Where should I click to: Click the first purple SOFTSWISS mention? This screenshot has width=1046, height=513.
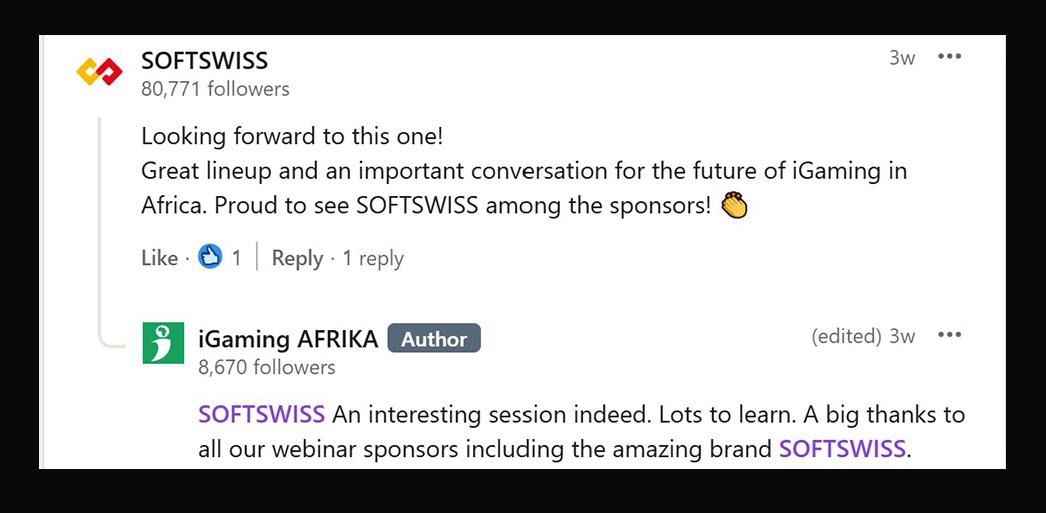tap(261, 414)
